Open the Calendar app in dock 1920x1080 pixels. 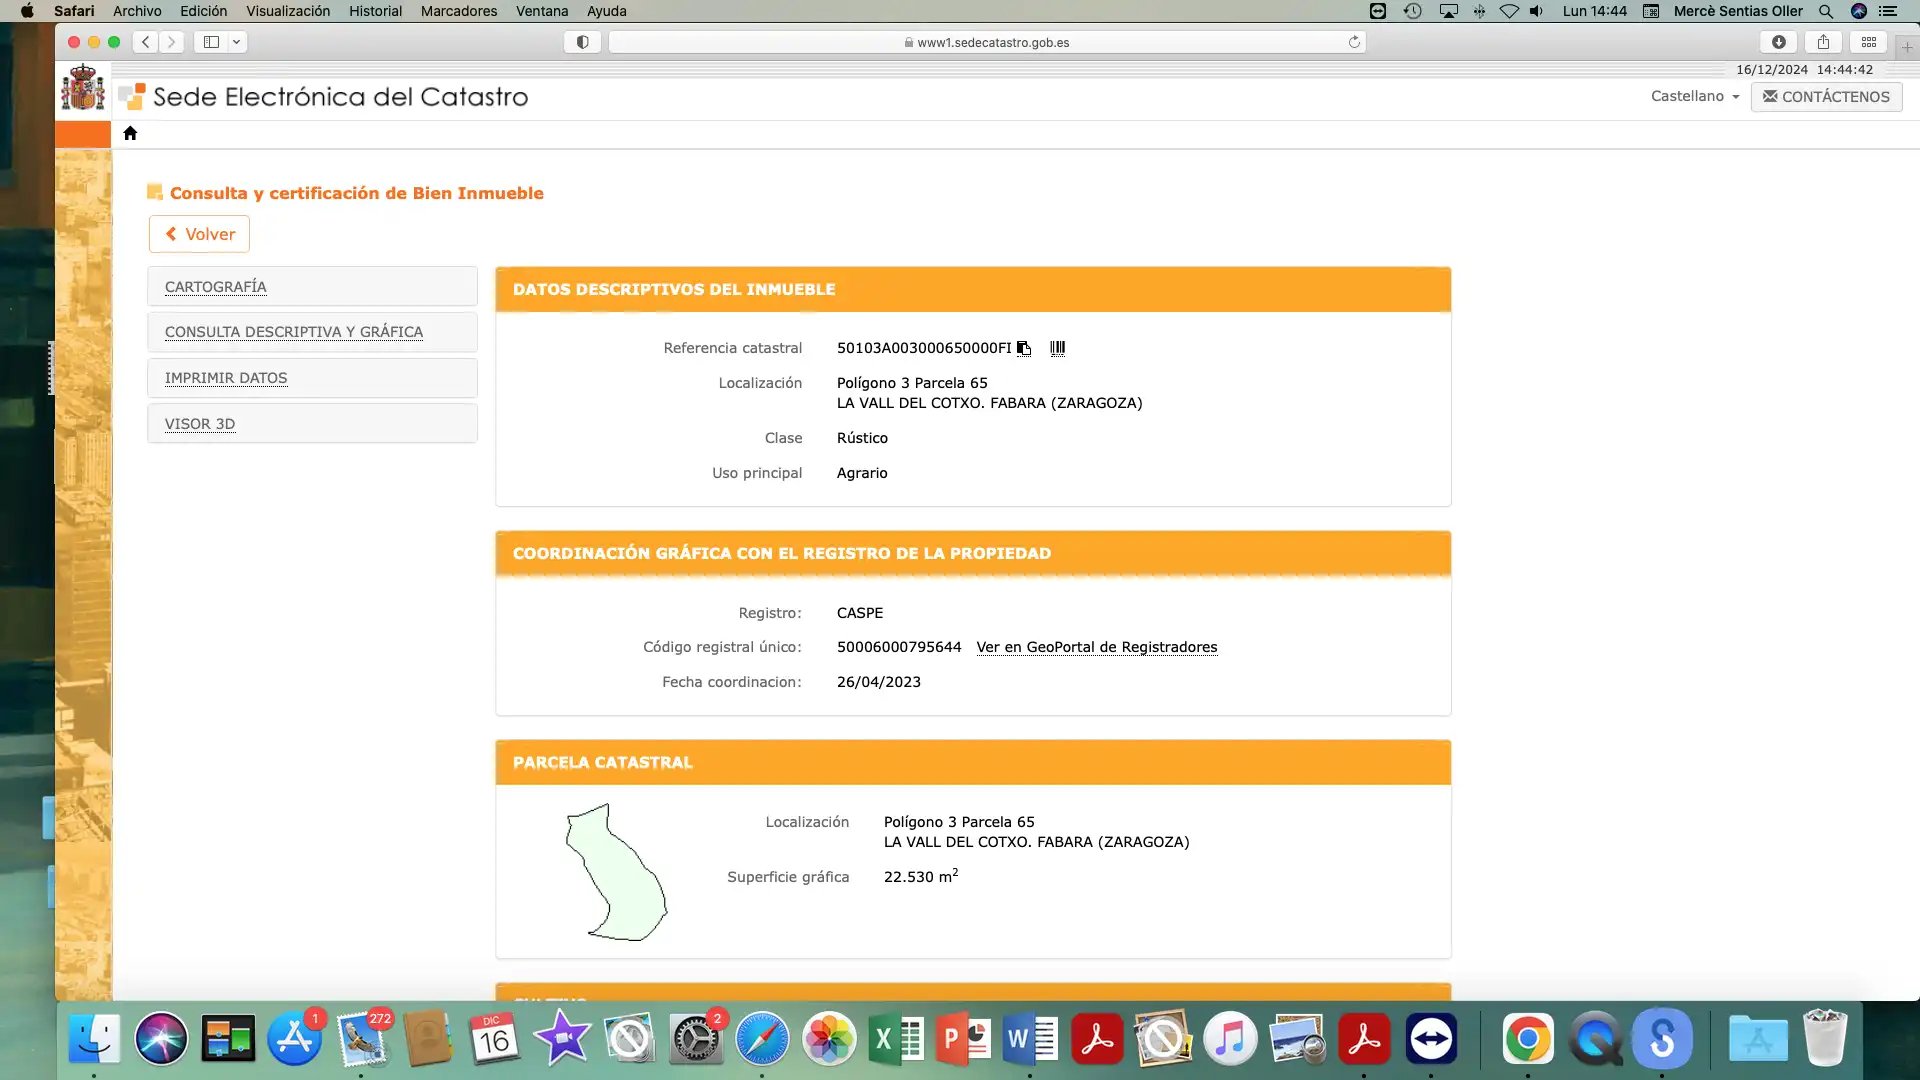[x=495, y=1039]
